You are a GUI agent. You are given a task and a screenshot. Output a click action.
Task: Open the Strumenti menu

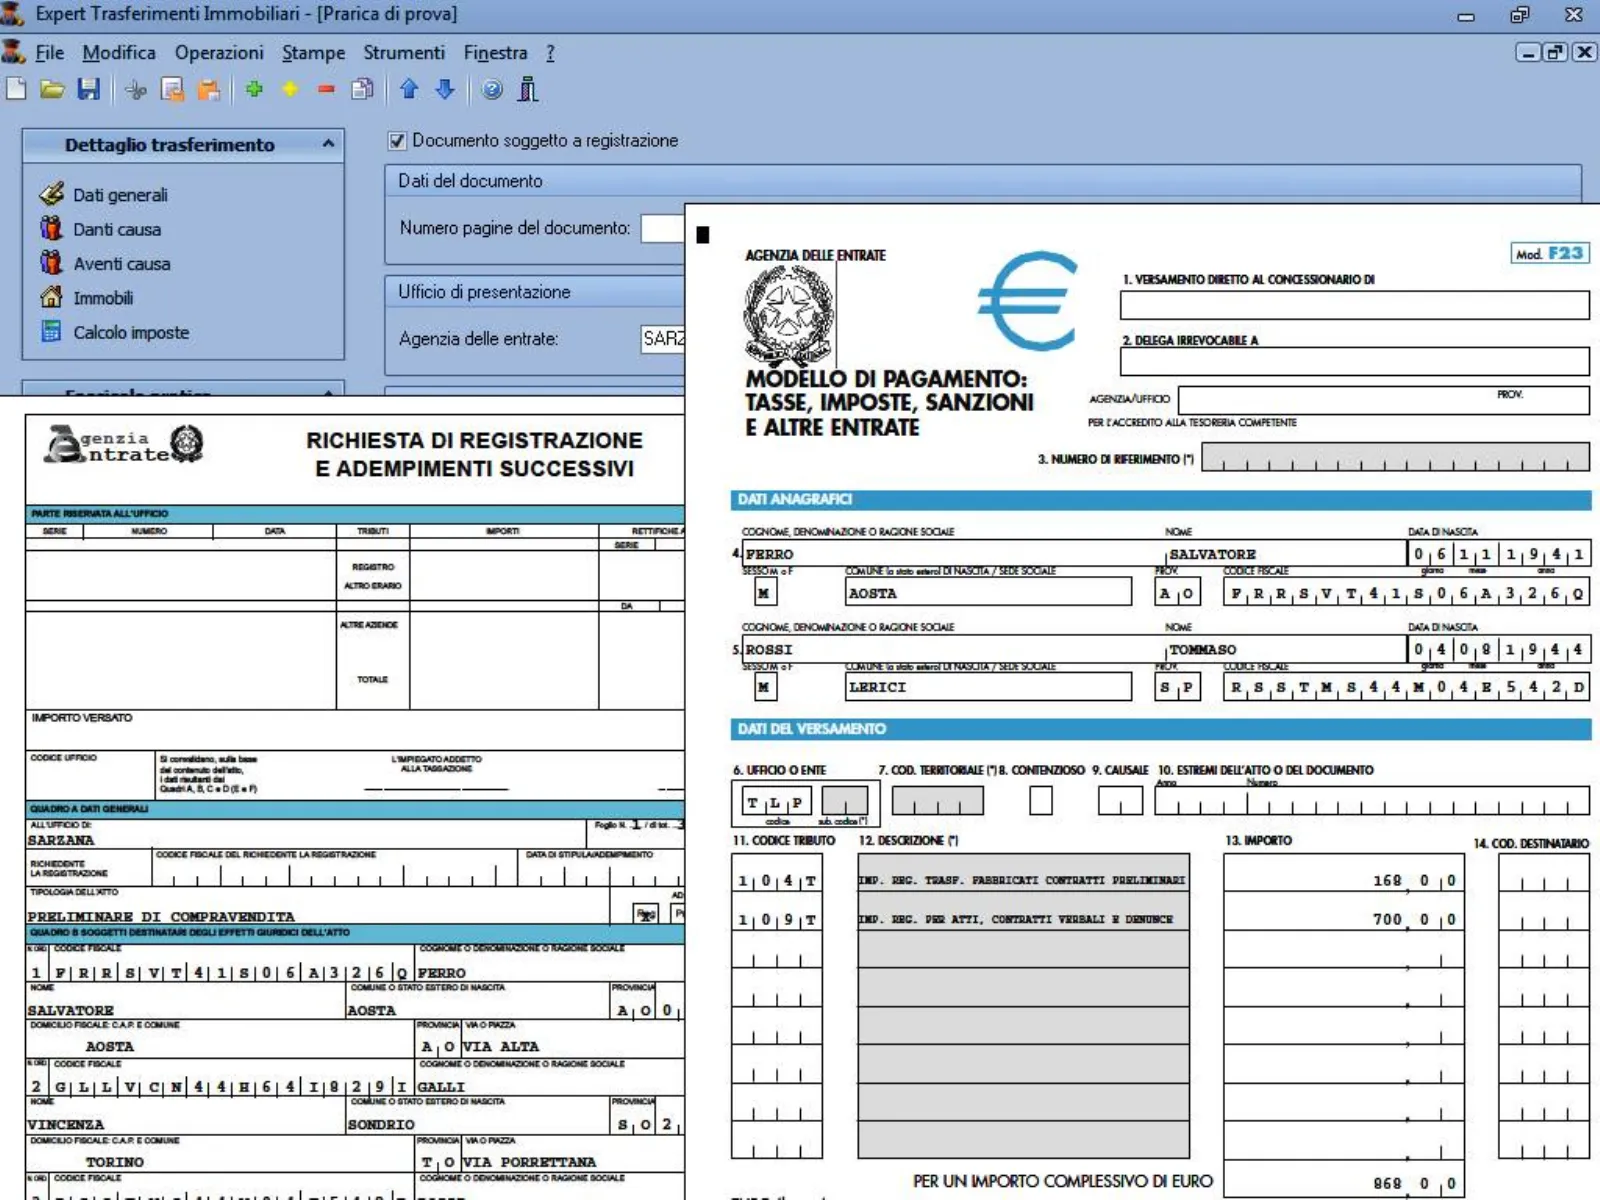(404, 53)
